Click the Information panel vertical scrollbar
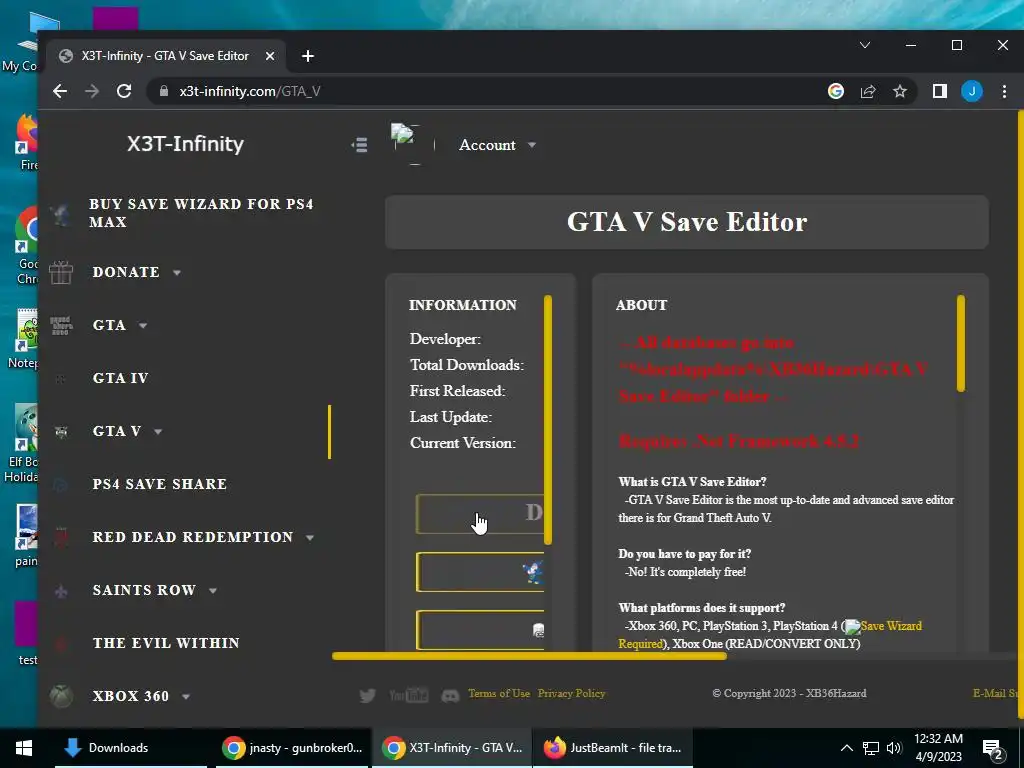This screenshot has width=1024, height=768. coord(548,420)
